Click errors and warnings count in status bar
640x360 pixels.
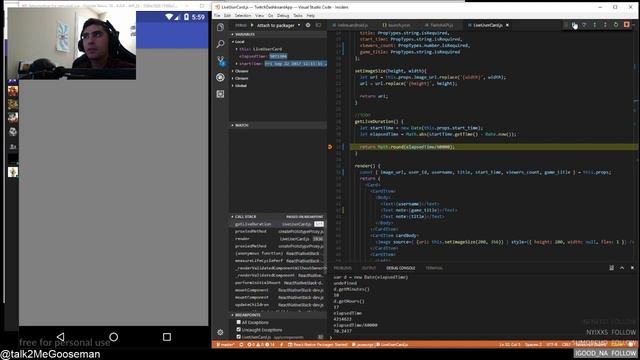tap(261, 344)
